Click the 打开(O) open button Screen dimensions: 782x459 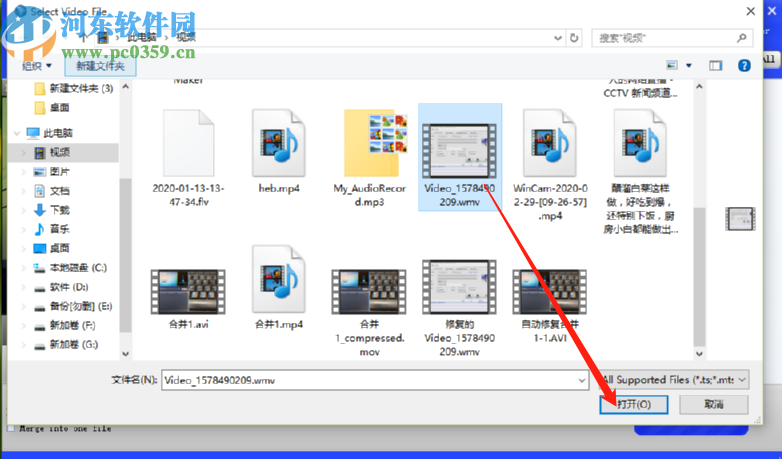point(634,404)
